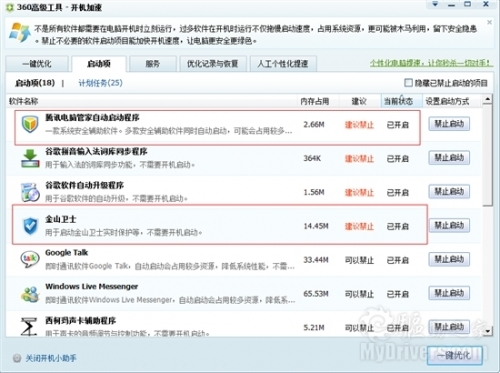This screenshot has height=373, width=500.
Task: Click the Windows flag icon in banner
Action: [19, 33]
